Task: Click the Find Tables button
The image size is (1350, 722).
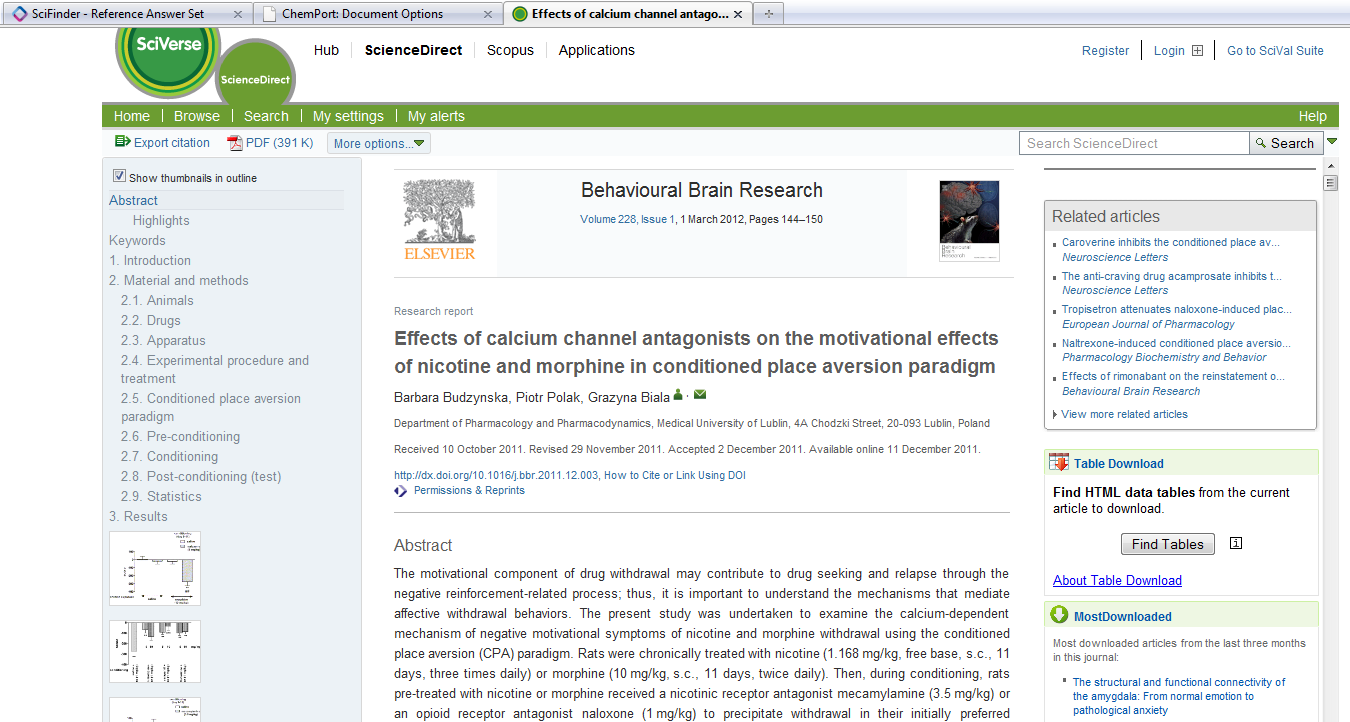Action: coord(1168,544)
